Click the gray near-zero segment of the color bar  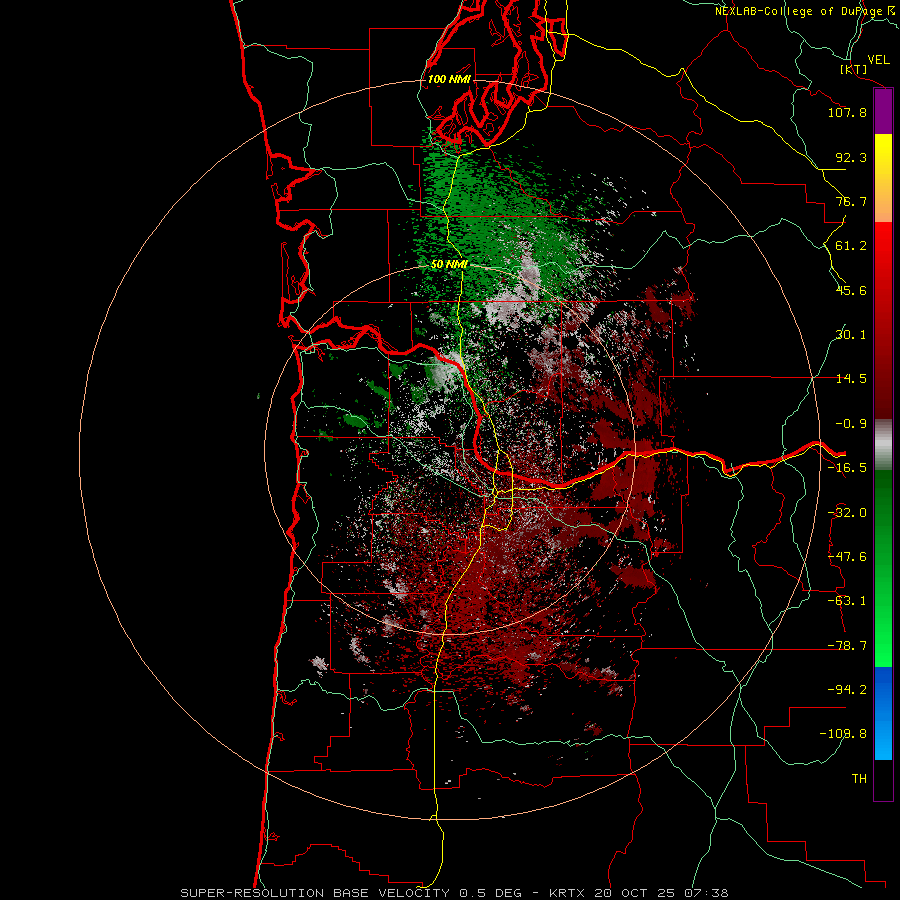pos(883,445)
